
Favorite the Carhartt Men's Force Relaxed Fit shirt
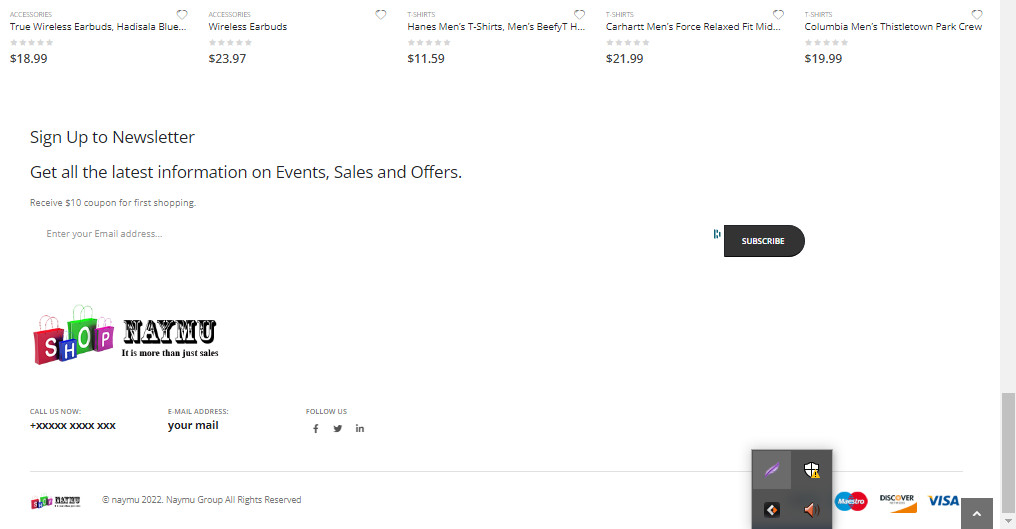[x=778, y=14]
